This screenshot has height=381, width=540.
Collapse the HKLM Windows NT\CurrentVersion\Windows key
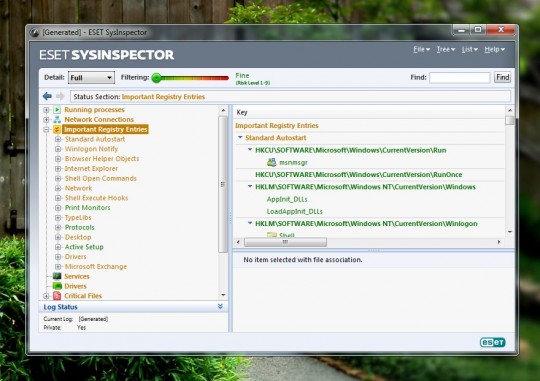[x=250, y=186]
